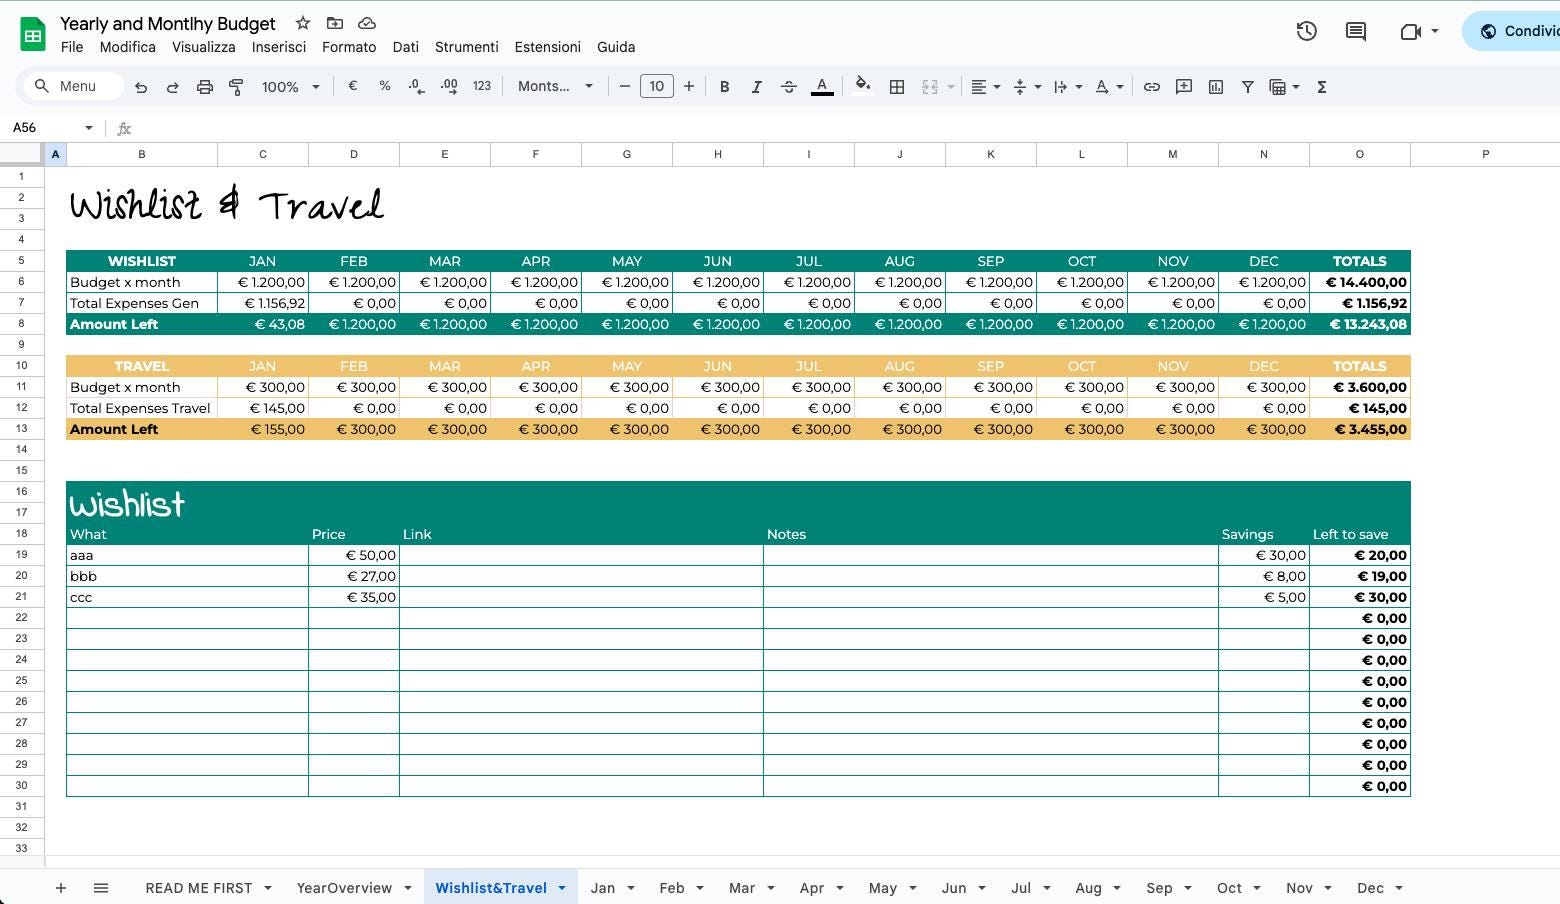Click the Insert chart icon
Screen dimensions: 1560x904
(1215, 86)
